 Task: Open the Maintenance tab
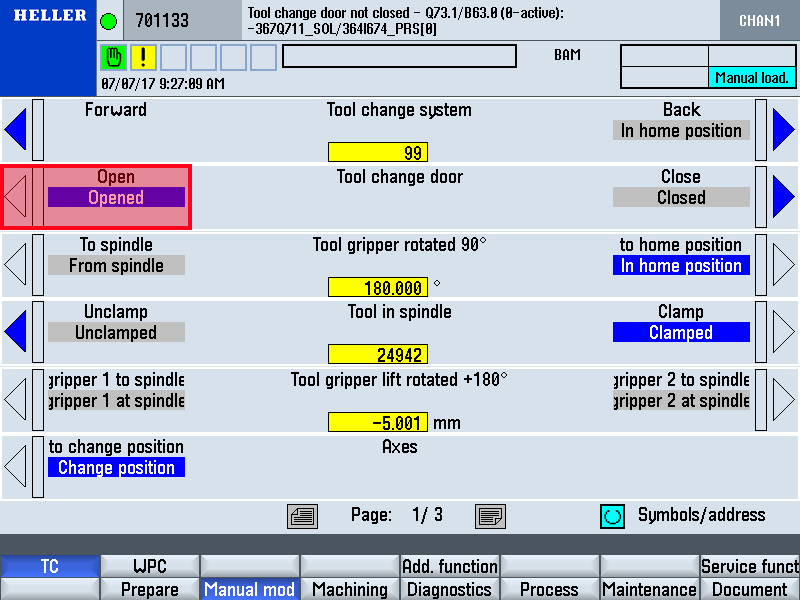point(649,589)
